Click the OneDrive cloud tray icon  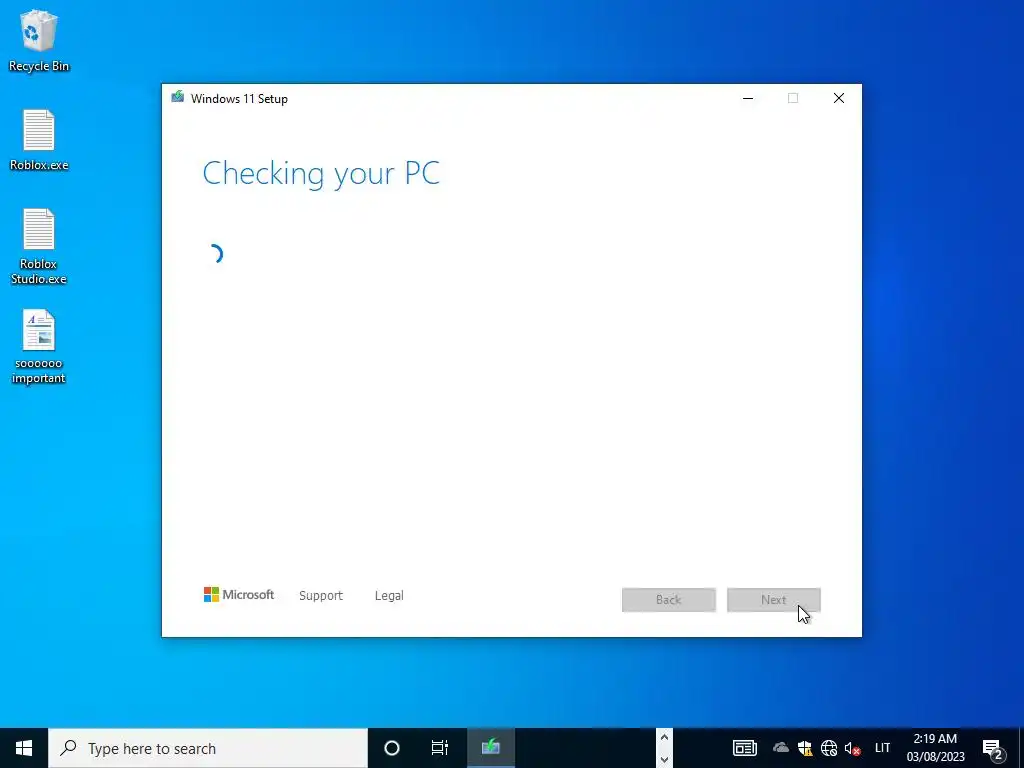780,748
